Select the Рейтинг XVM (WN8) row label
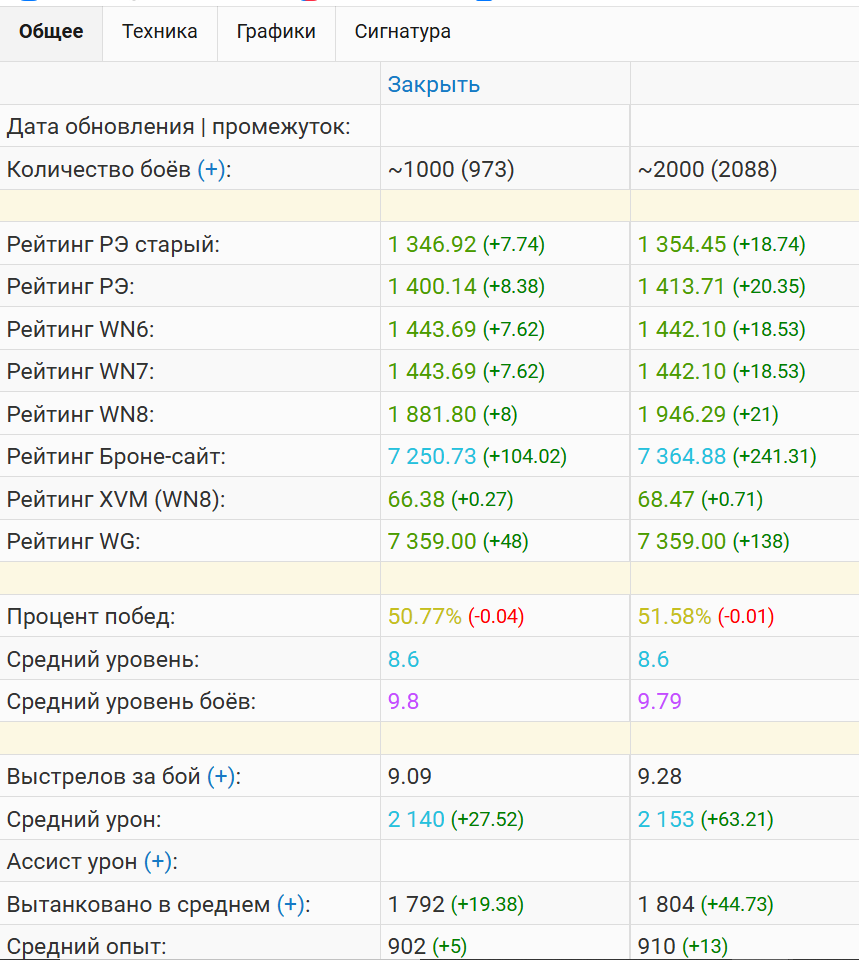The width and height of the screenshot is (859, 960). pos(116,499)
